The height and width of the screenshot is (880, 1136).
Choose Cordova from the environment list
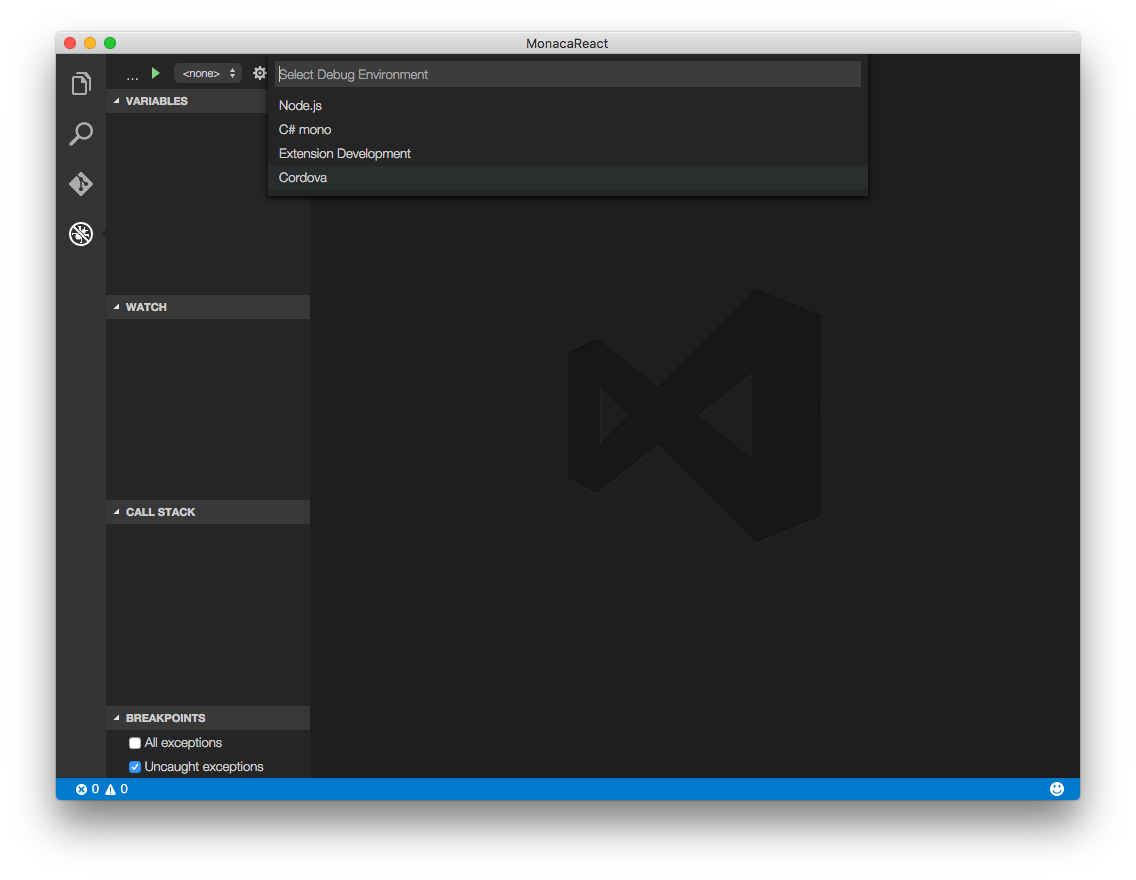pyautogui.click(x=303, y=178)
